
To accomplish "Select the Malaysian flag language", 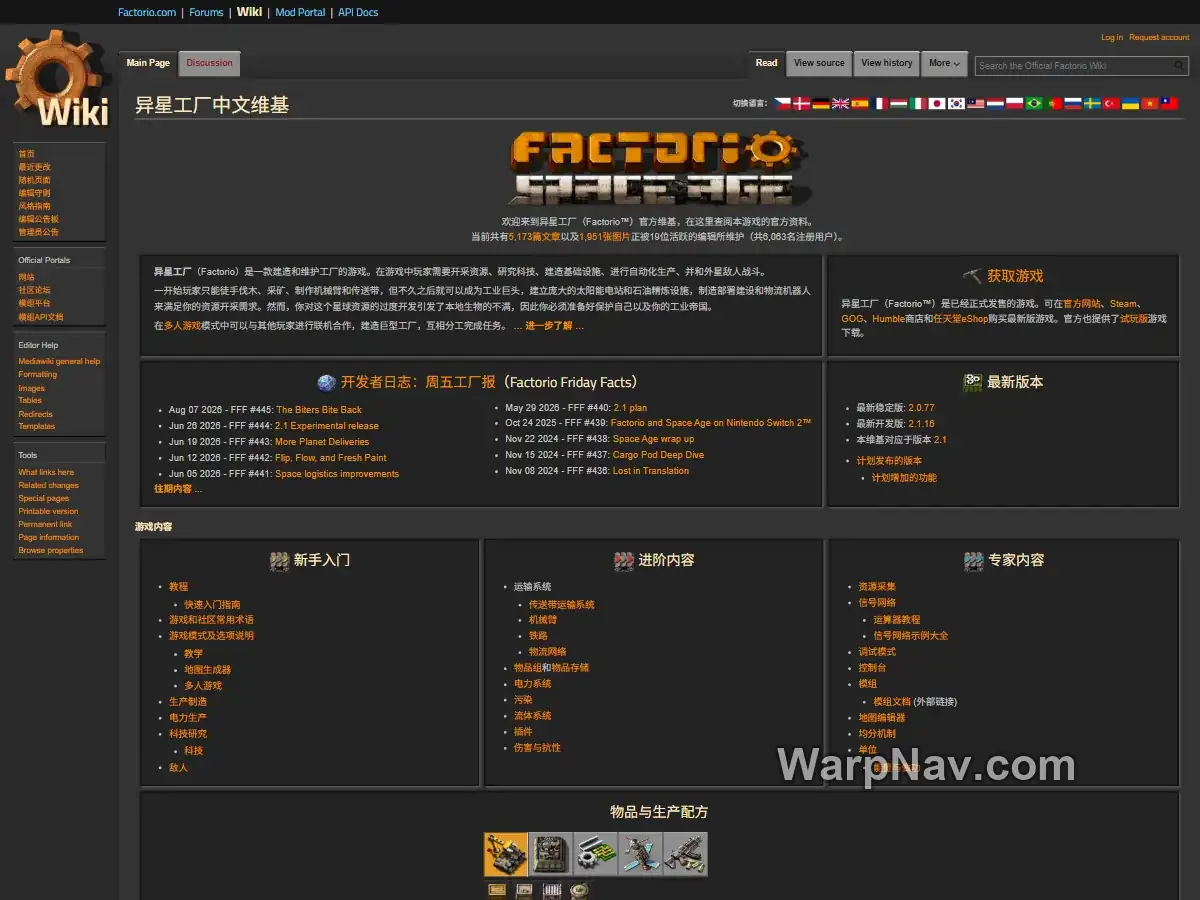I will [x=976, y=103].
